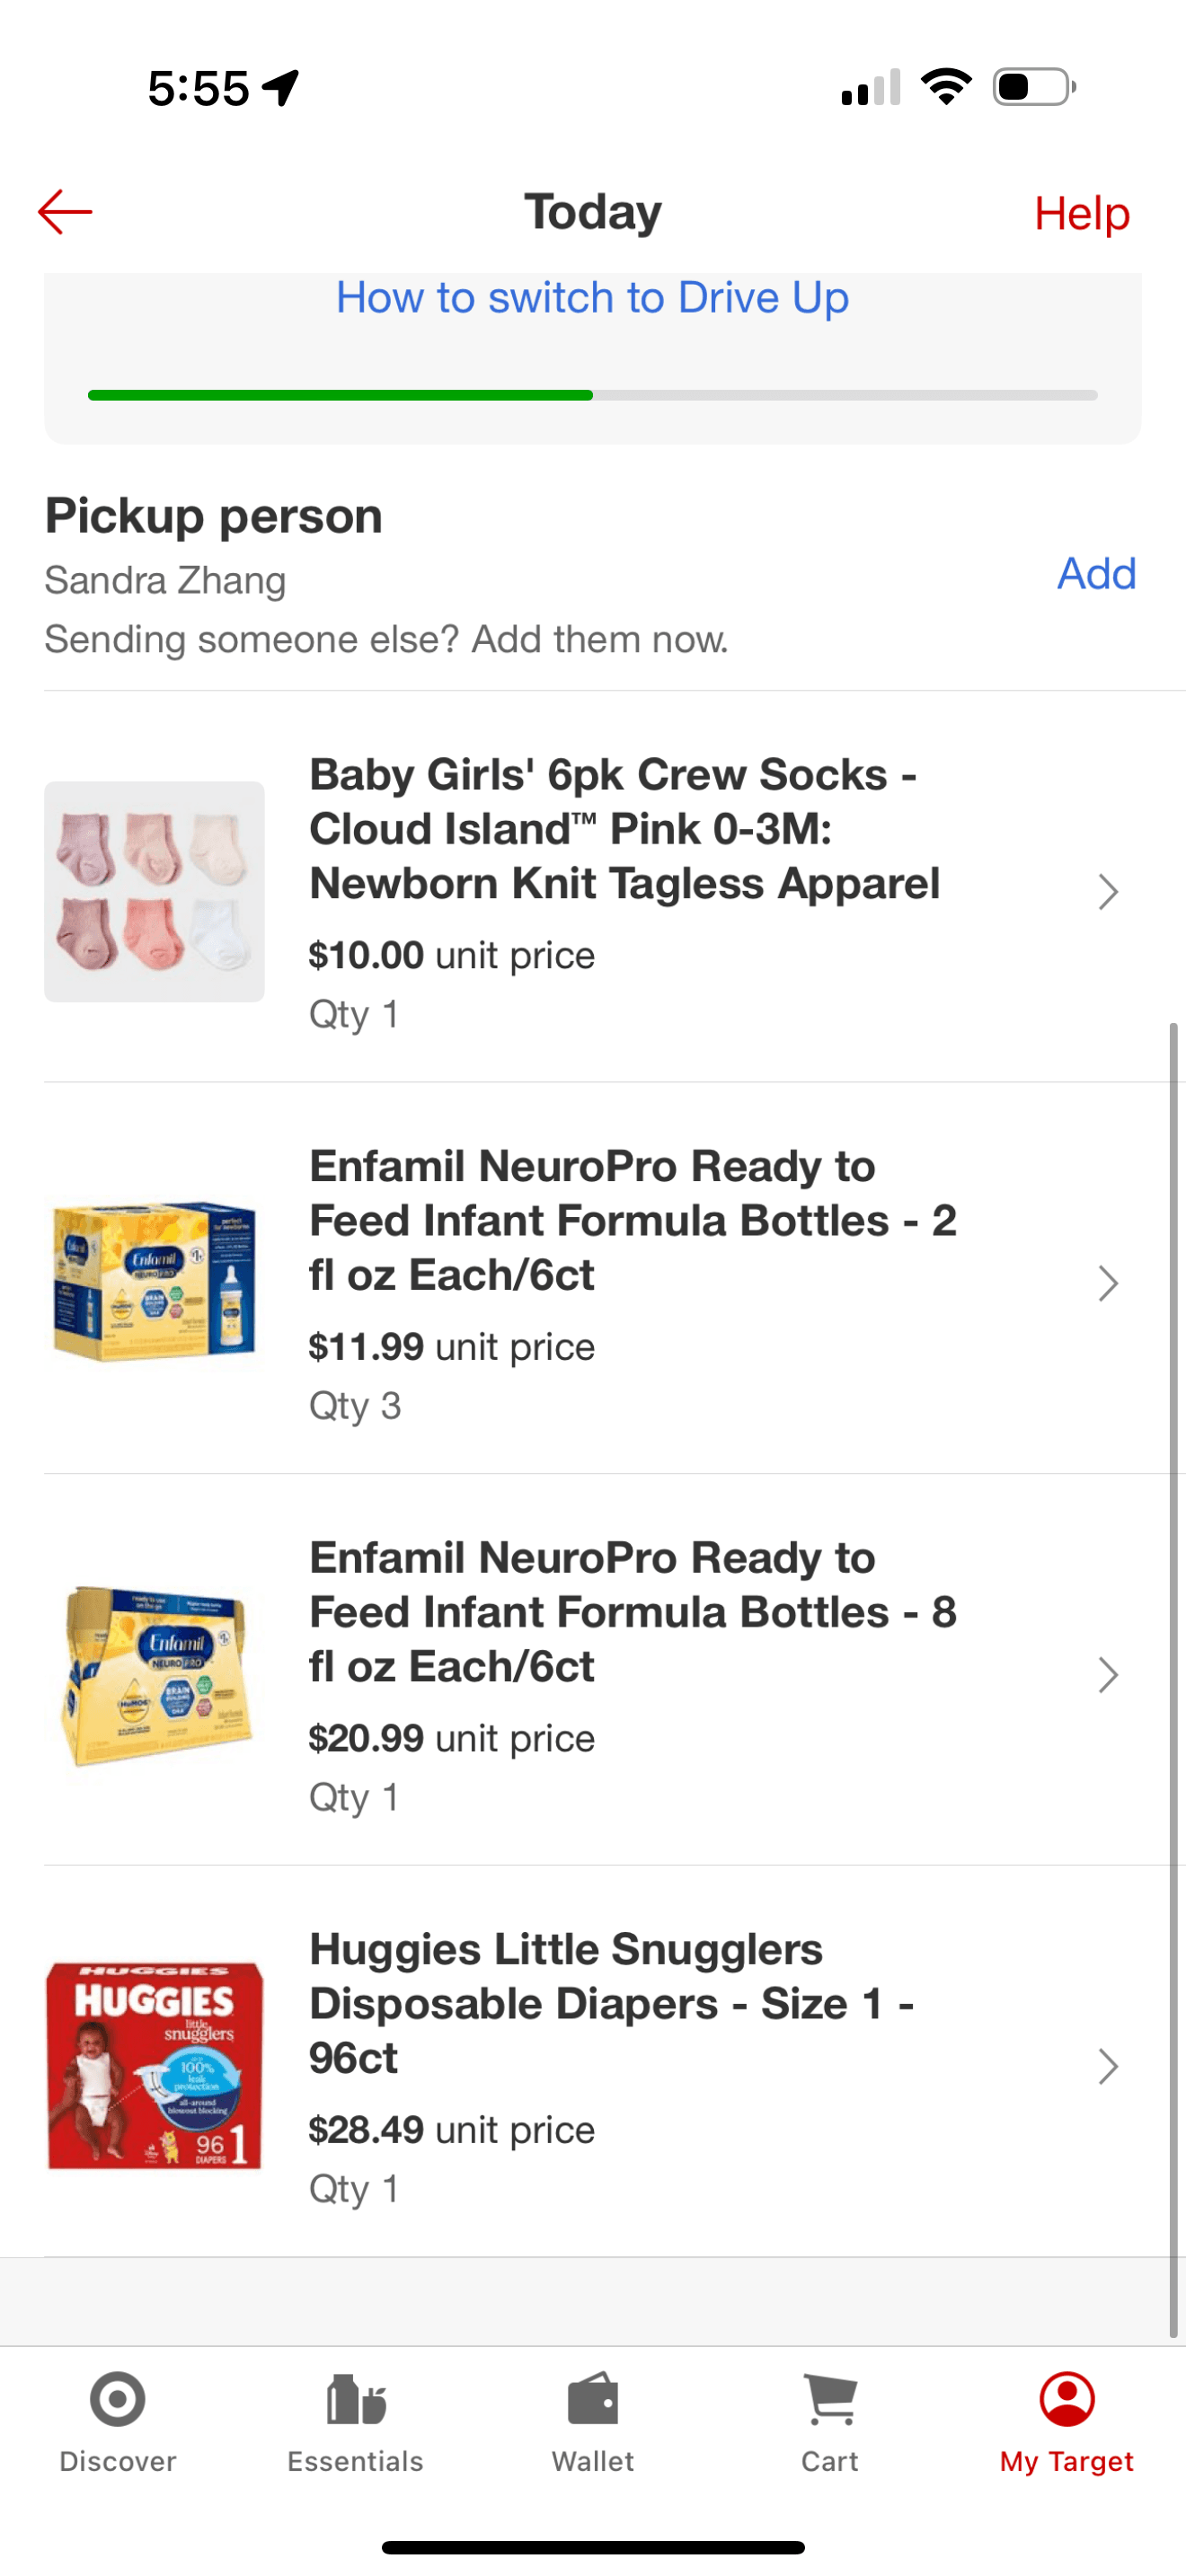Open the Cart tab icon

click(830, 2398)
